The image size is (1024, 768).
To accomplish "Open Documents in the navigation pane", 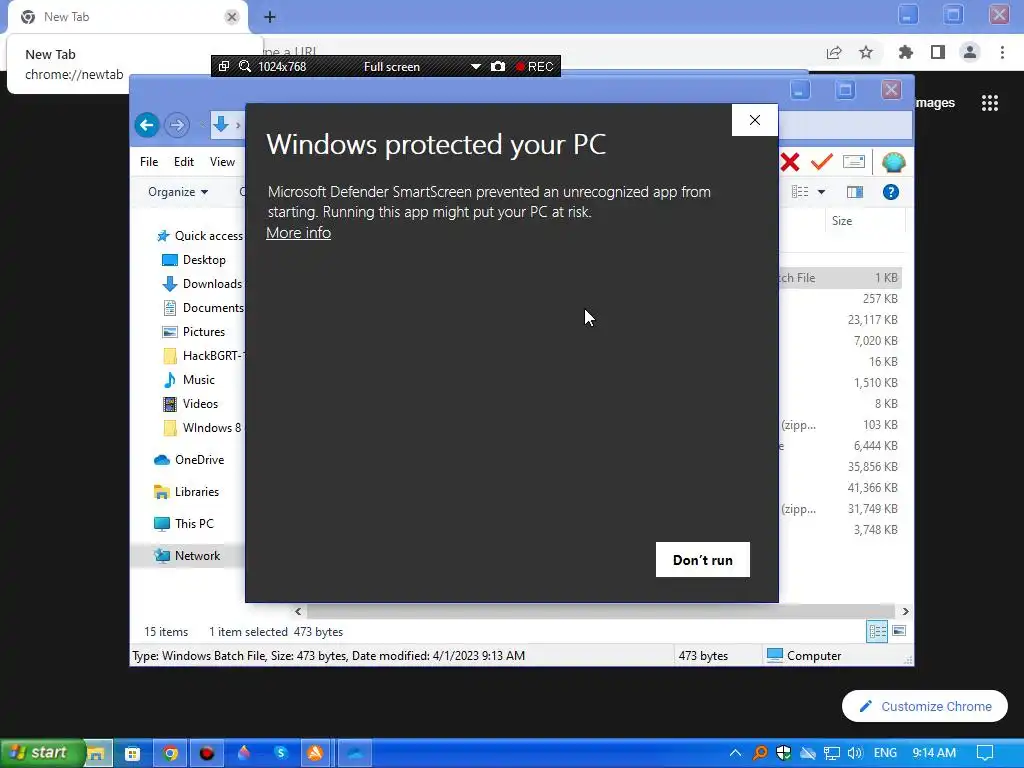I will tap(202, 308).
